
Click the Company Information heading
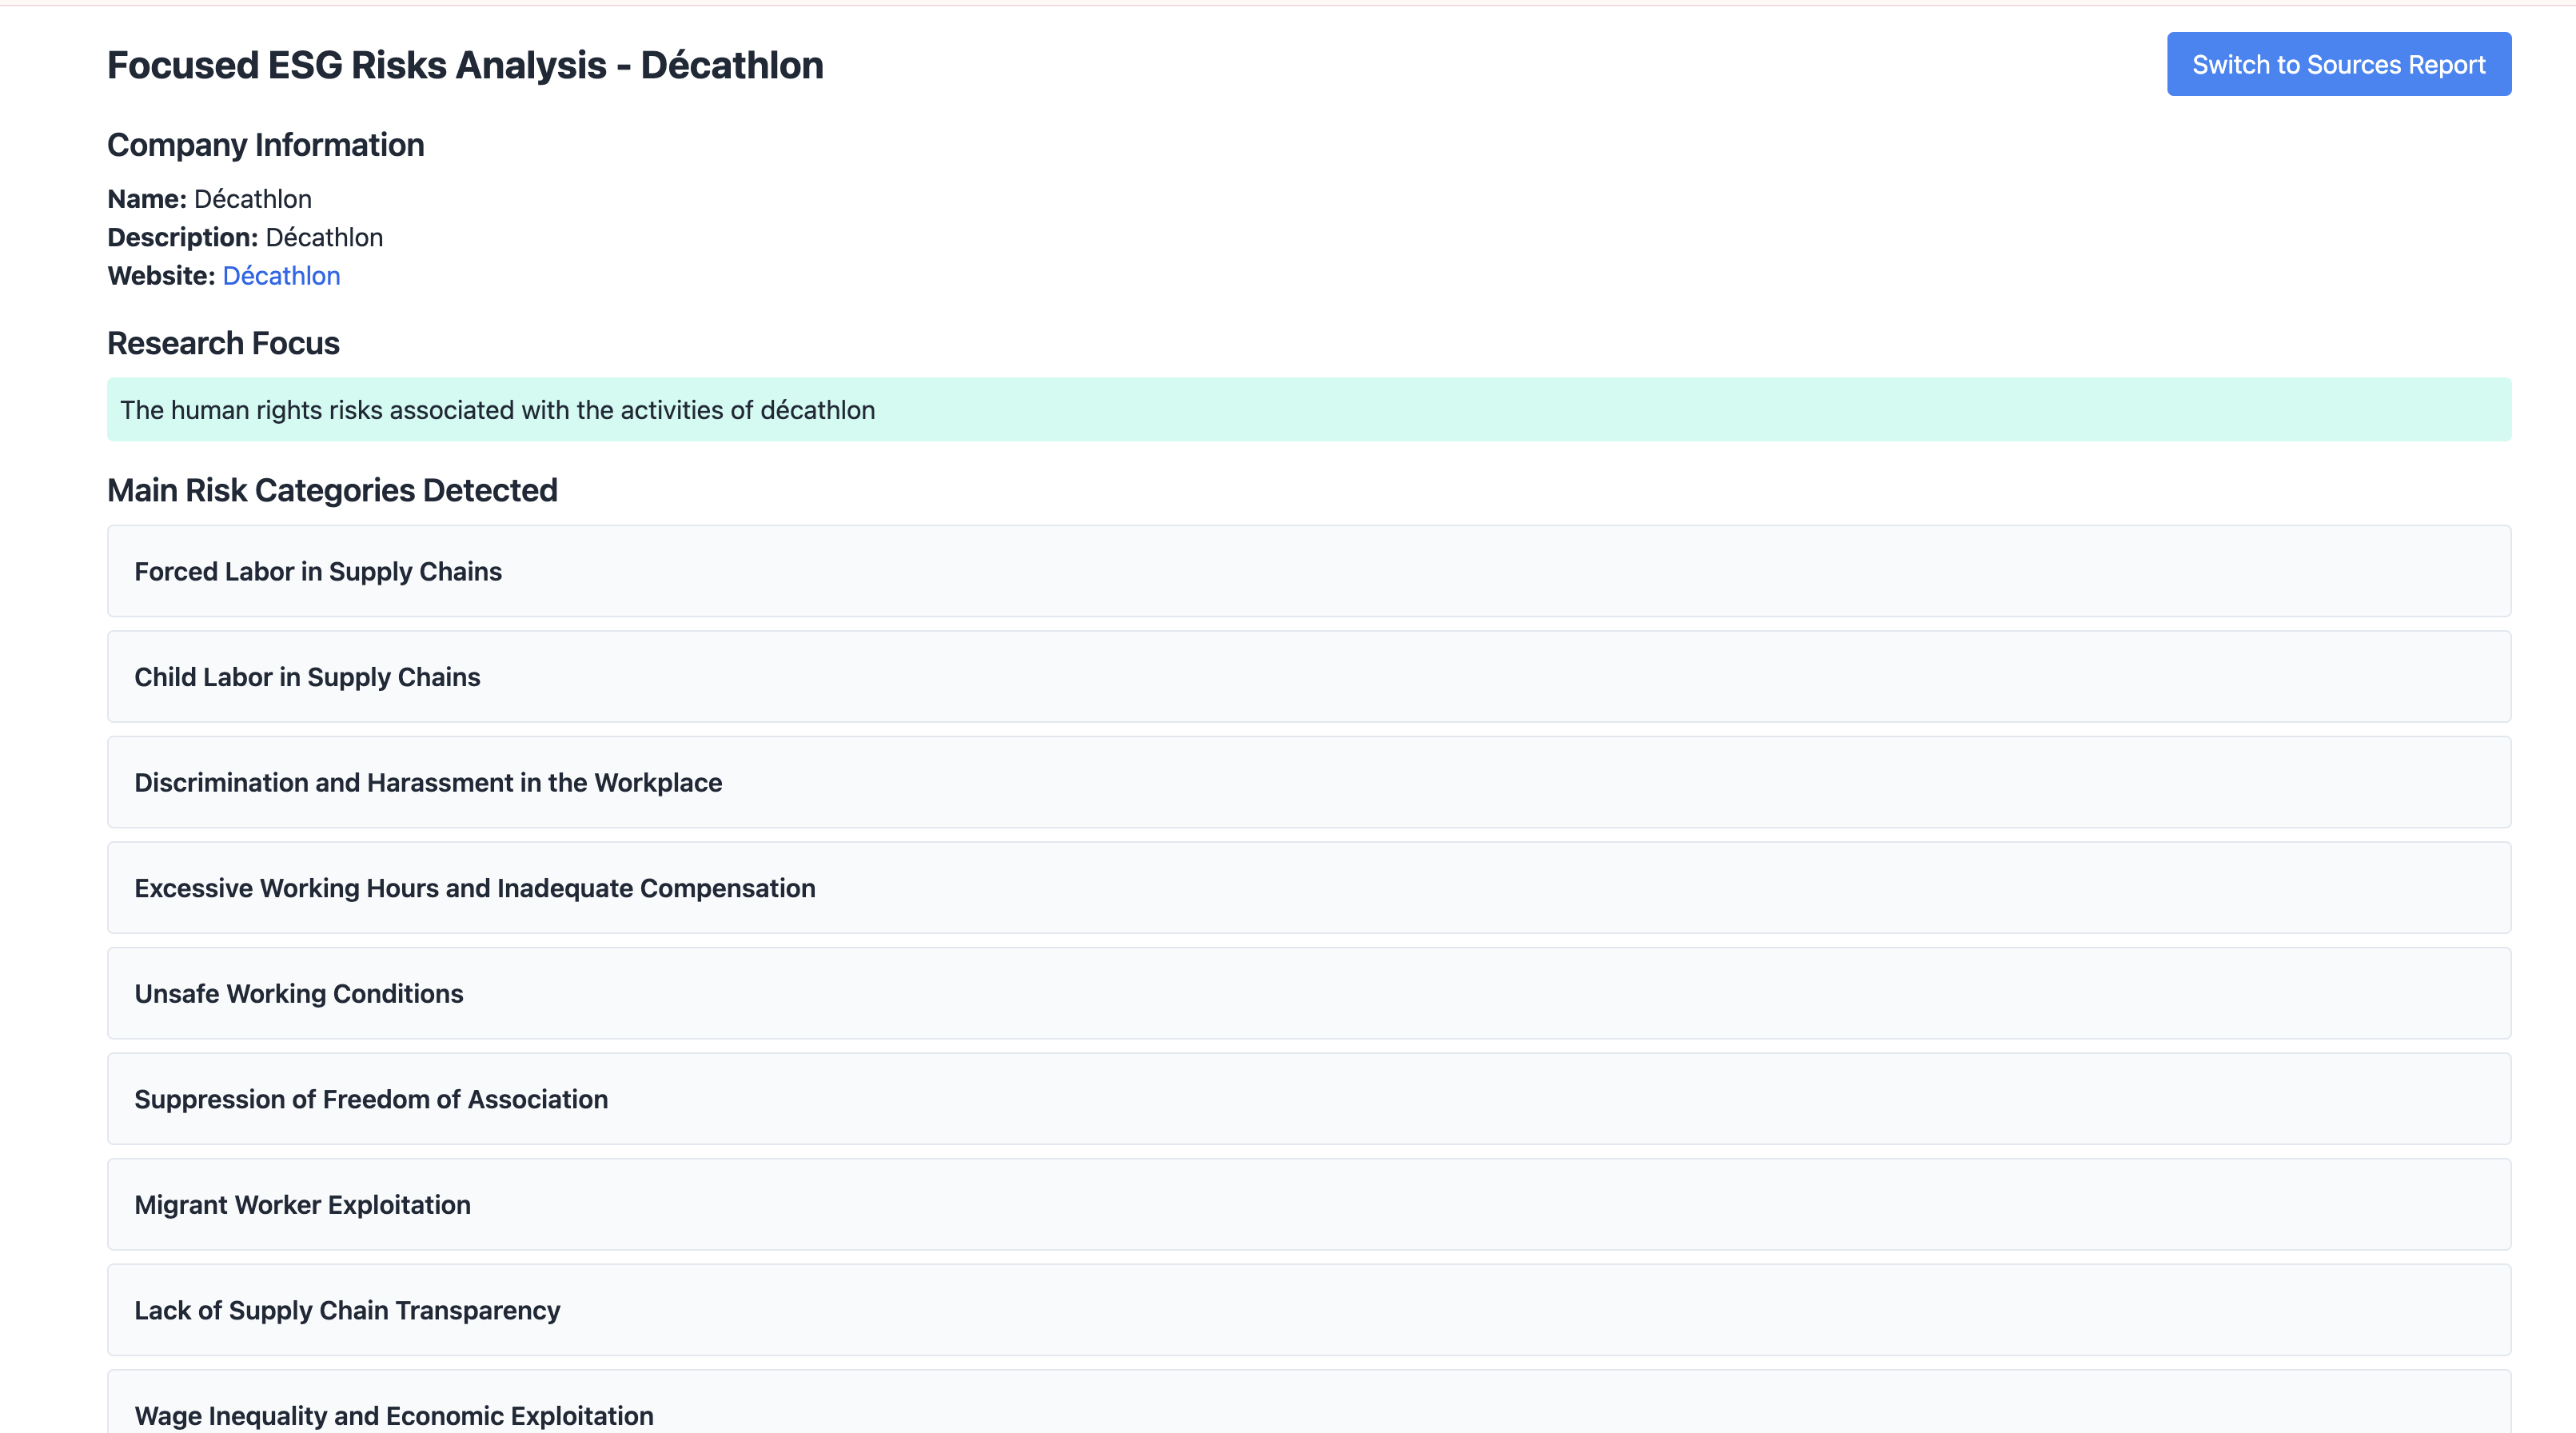click(x=265, y=145)
